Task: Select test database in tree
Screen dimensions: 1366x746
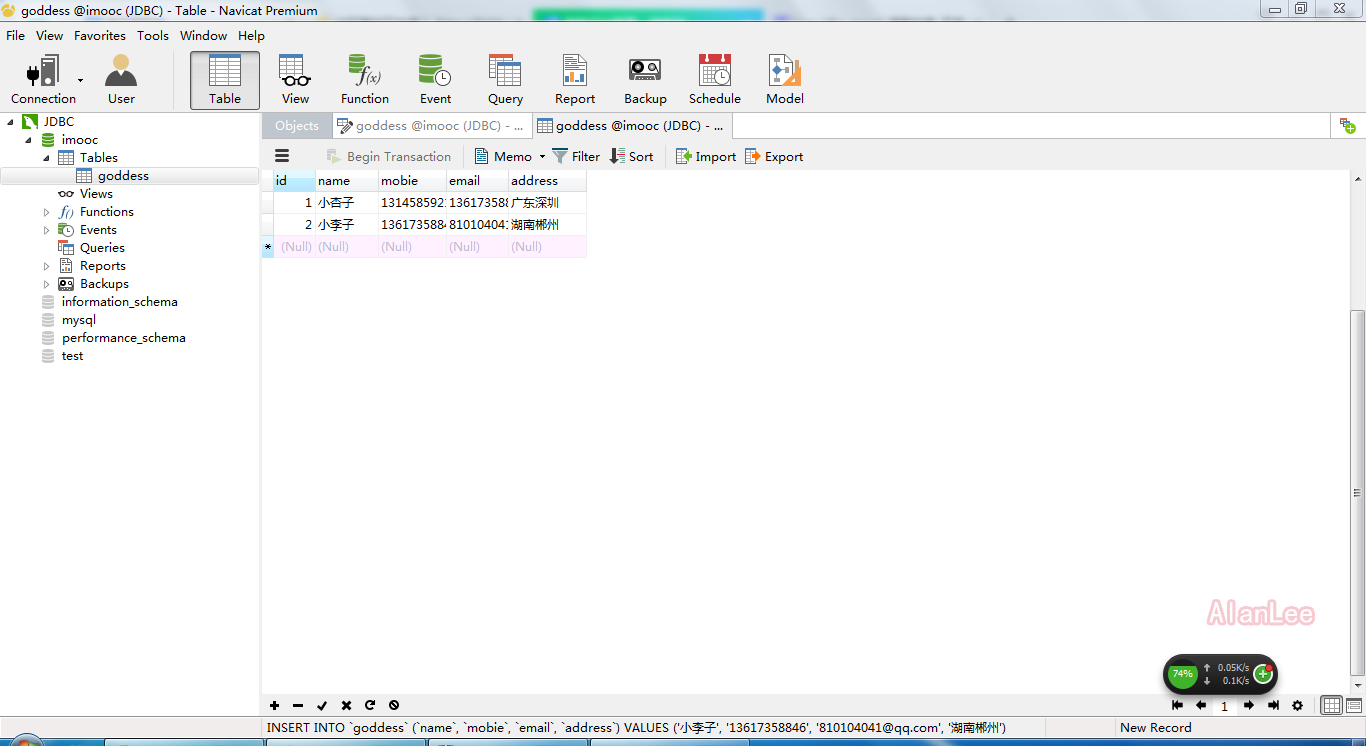Action: point(72,356)
